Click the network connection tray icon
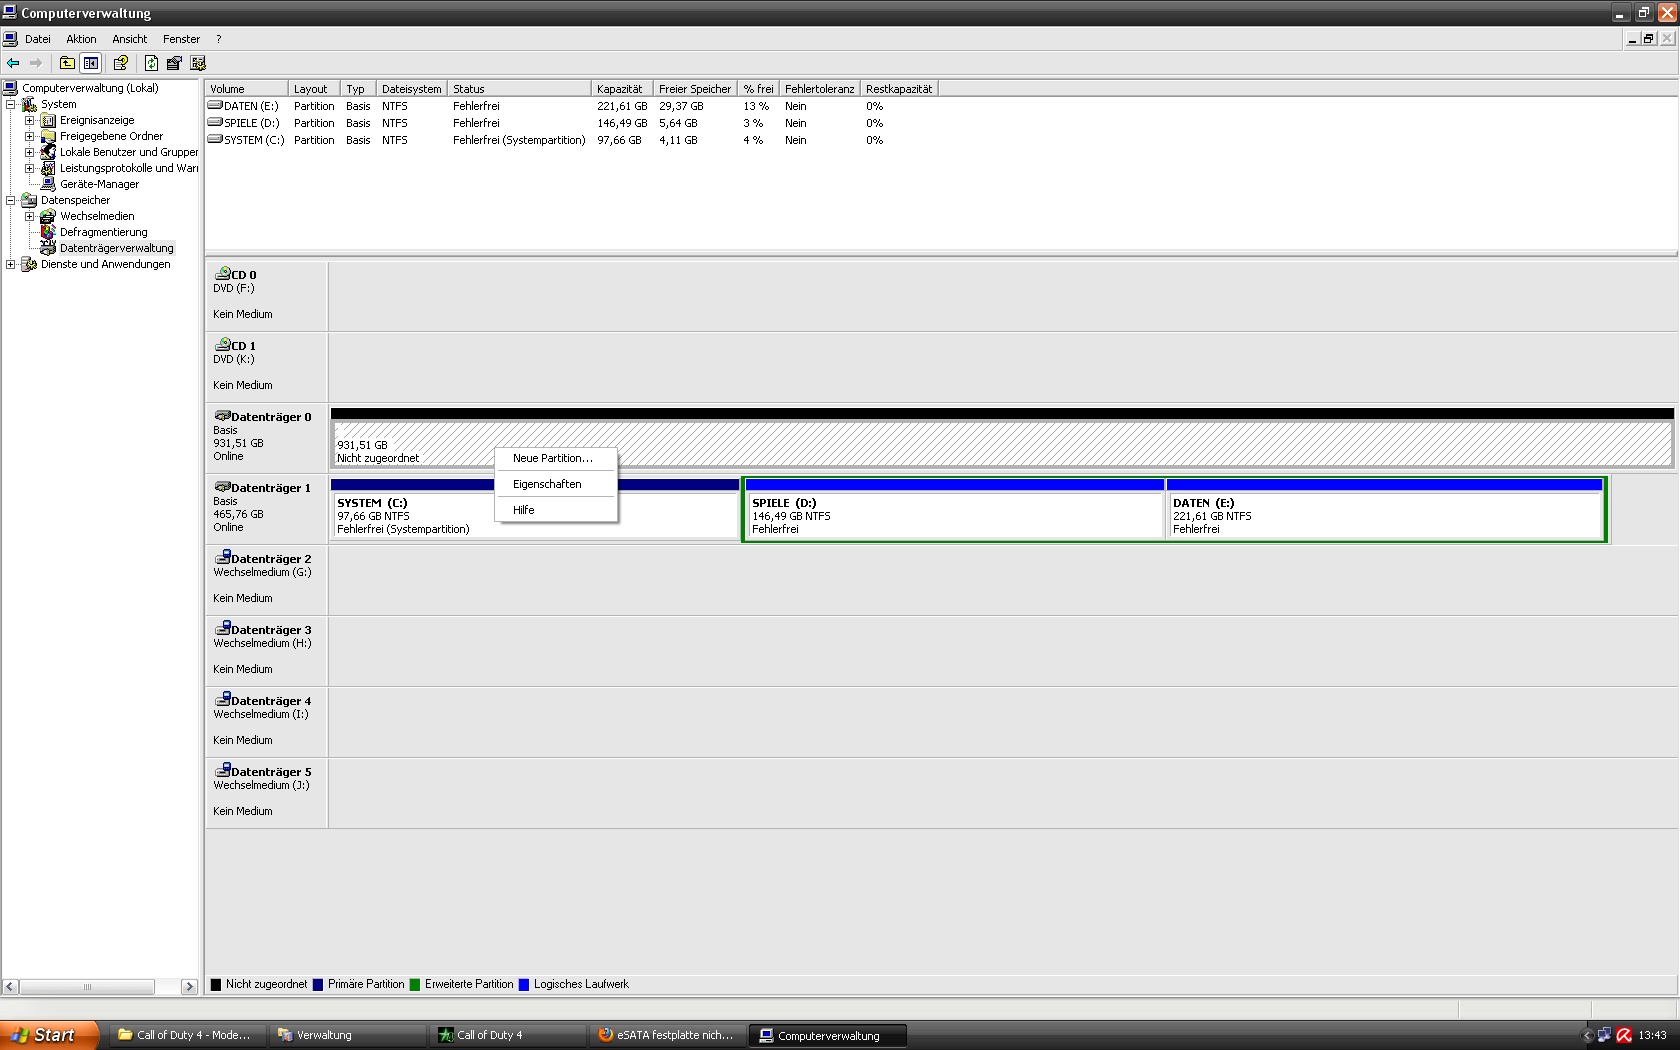Viewport: 1680px width, 1050px height. [x=1604, y=1035]
